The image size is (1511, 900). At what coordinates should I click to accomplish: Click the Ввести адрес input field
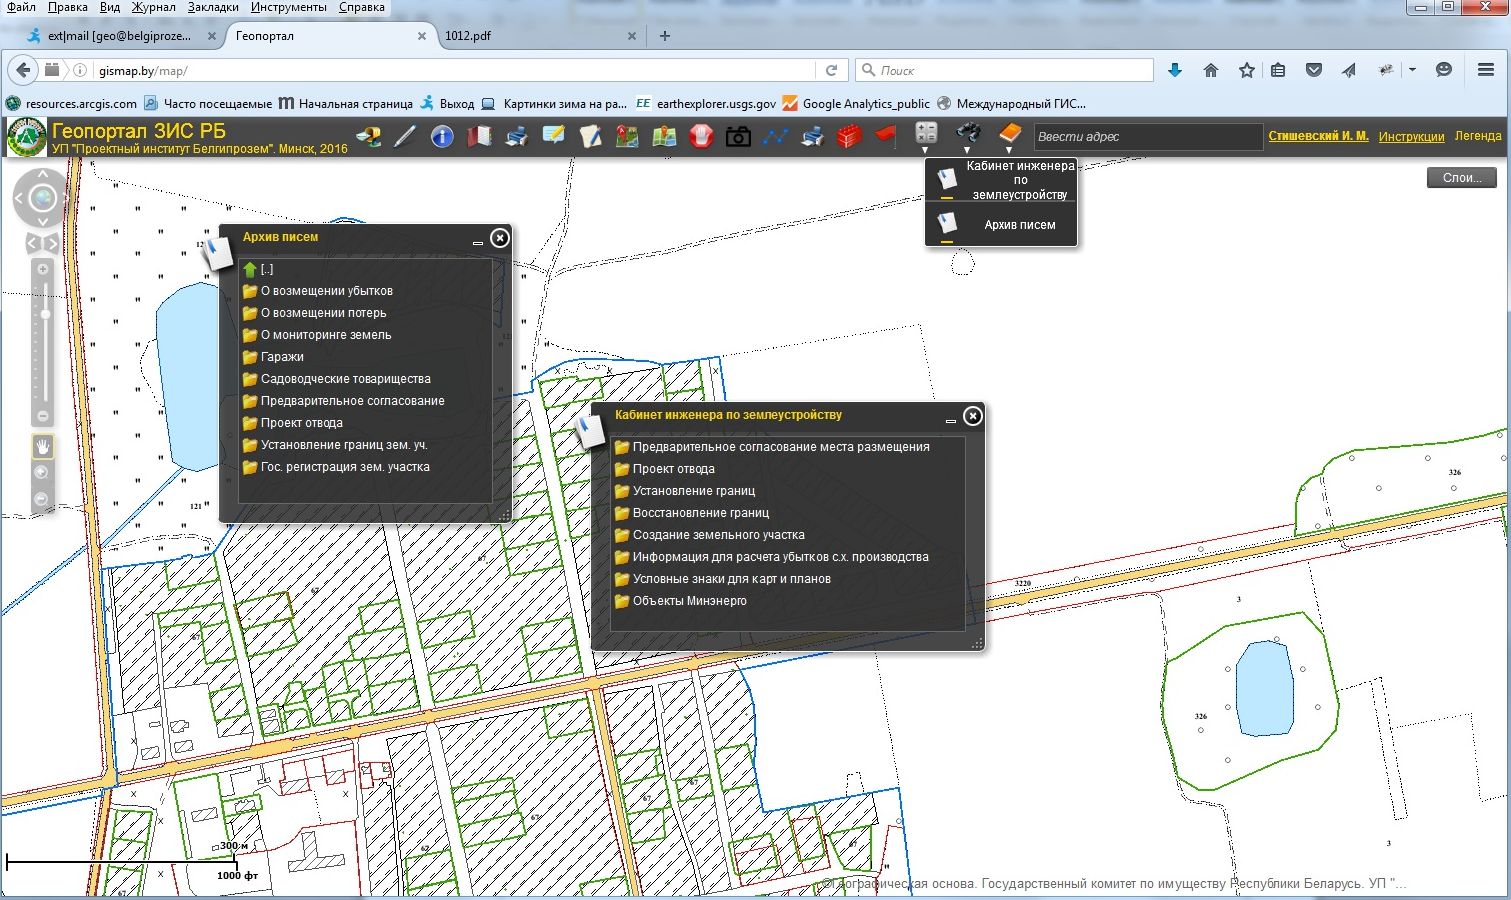click(1146, 137)
